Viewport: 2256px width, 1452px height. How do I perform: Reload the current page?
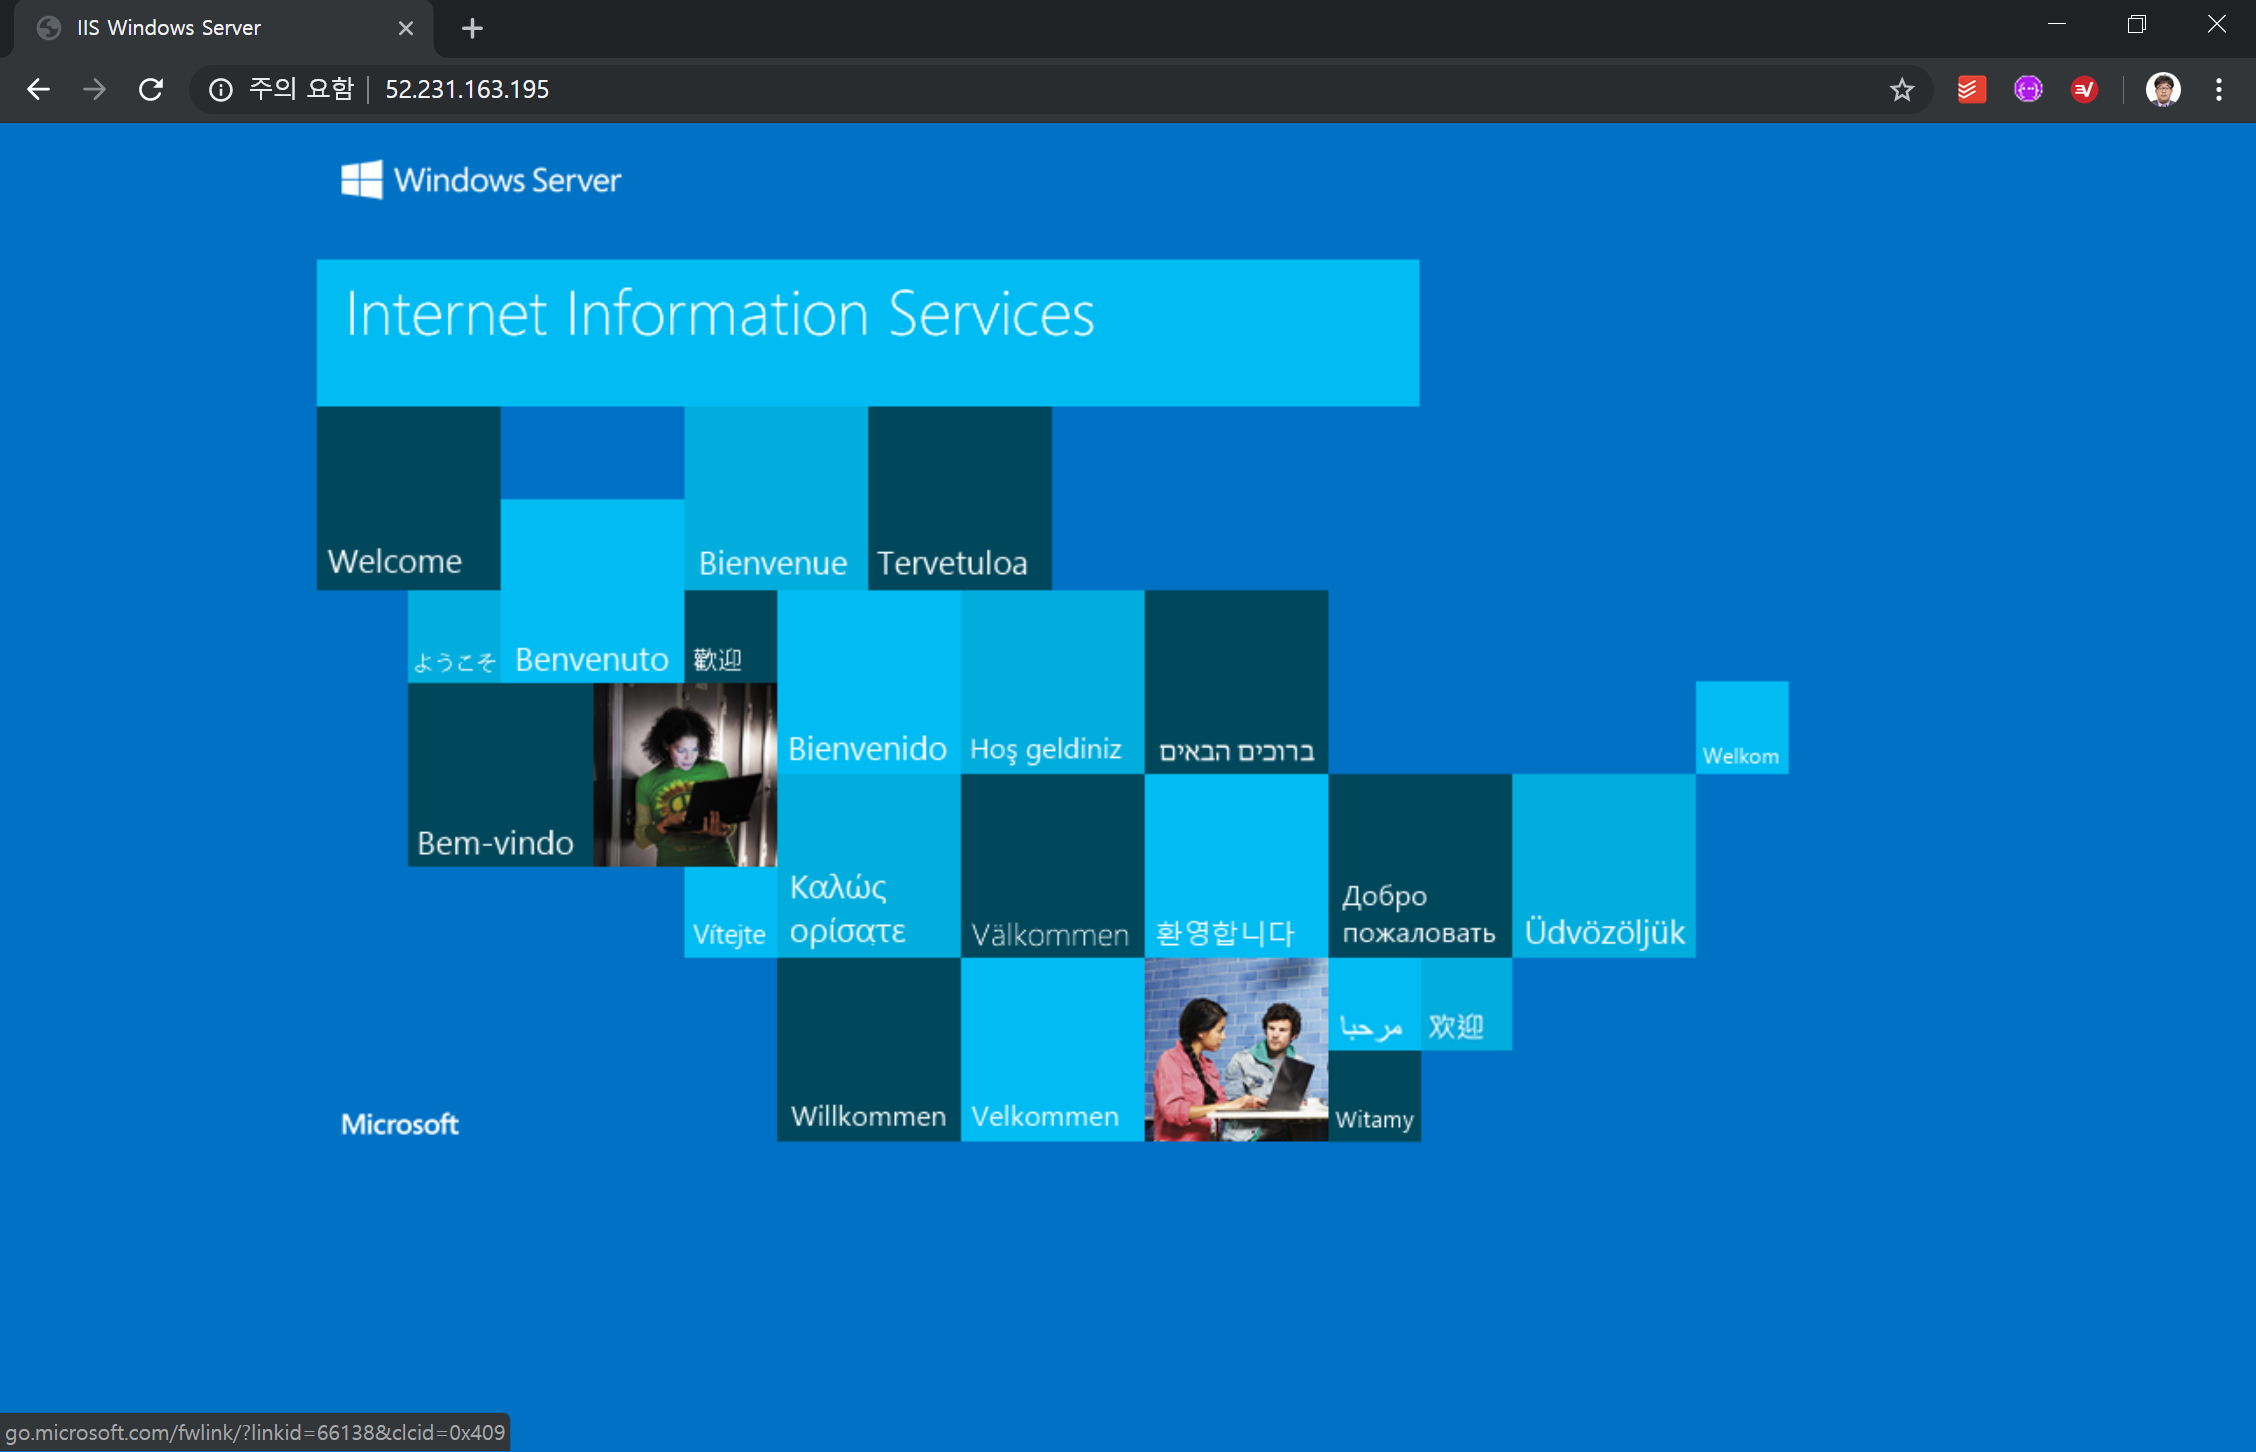[x=151, y=89]
